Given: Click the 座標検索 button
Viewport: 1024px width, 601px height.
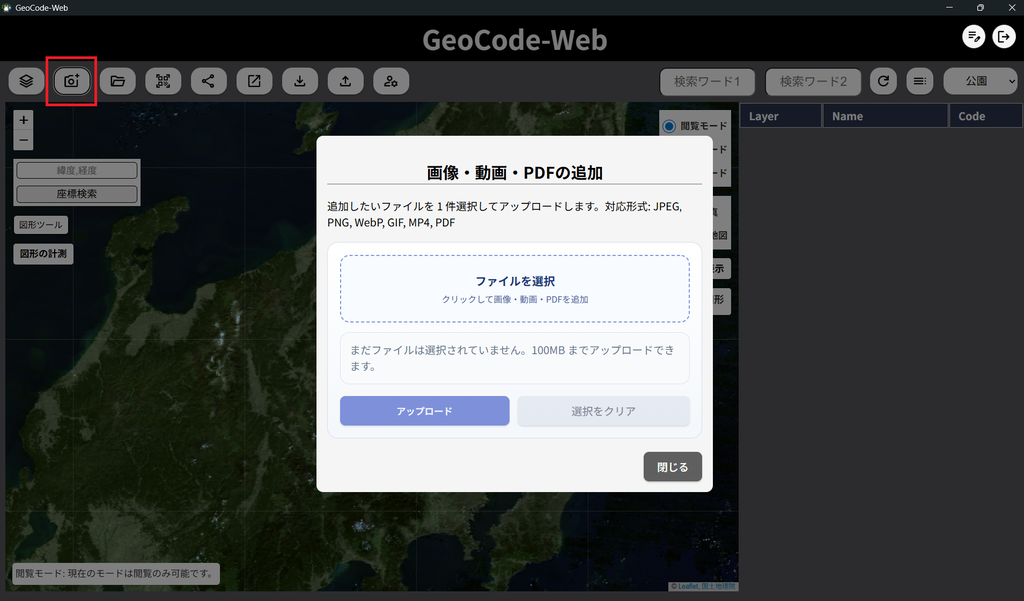Looking at the screenshot, I should point(77,194).
